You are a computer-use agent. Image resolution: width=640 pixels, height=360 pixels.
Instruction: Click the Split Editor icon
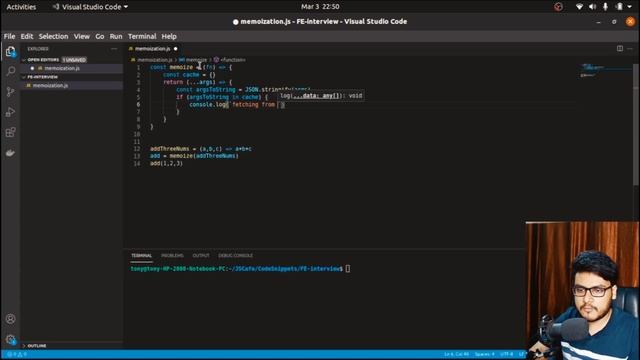pyautogui.click(x=620, y=49)
